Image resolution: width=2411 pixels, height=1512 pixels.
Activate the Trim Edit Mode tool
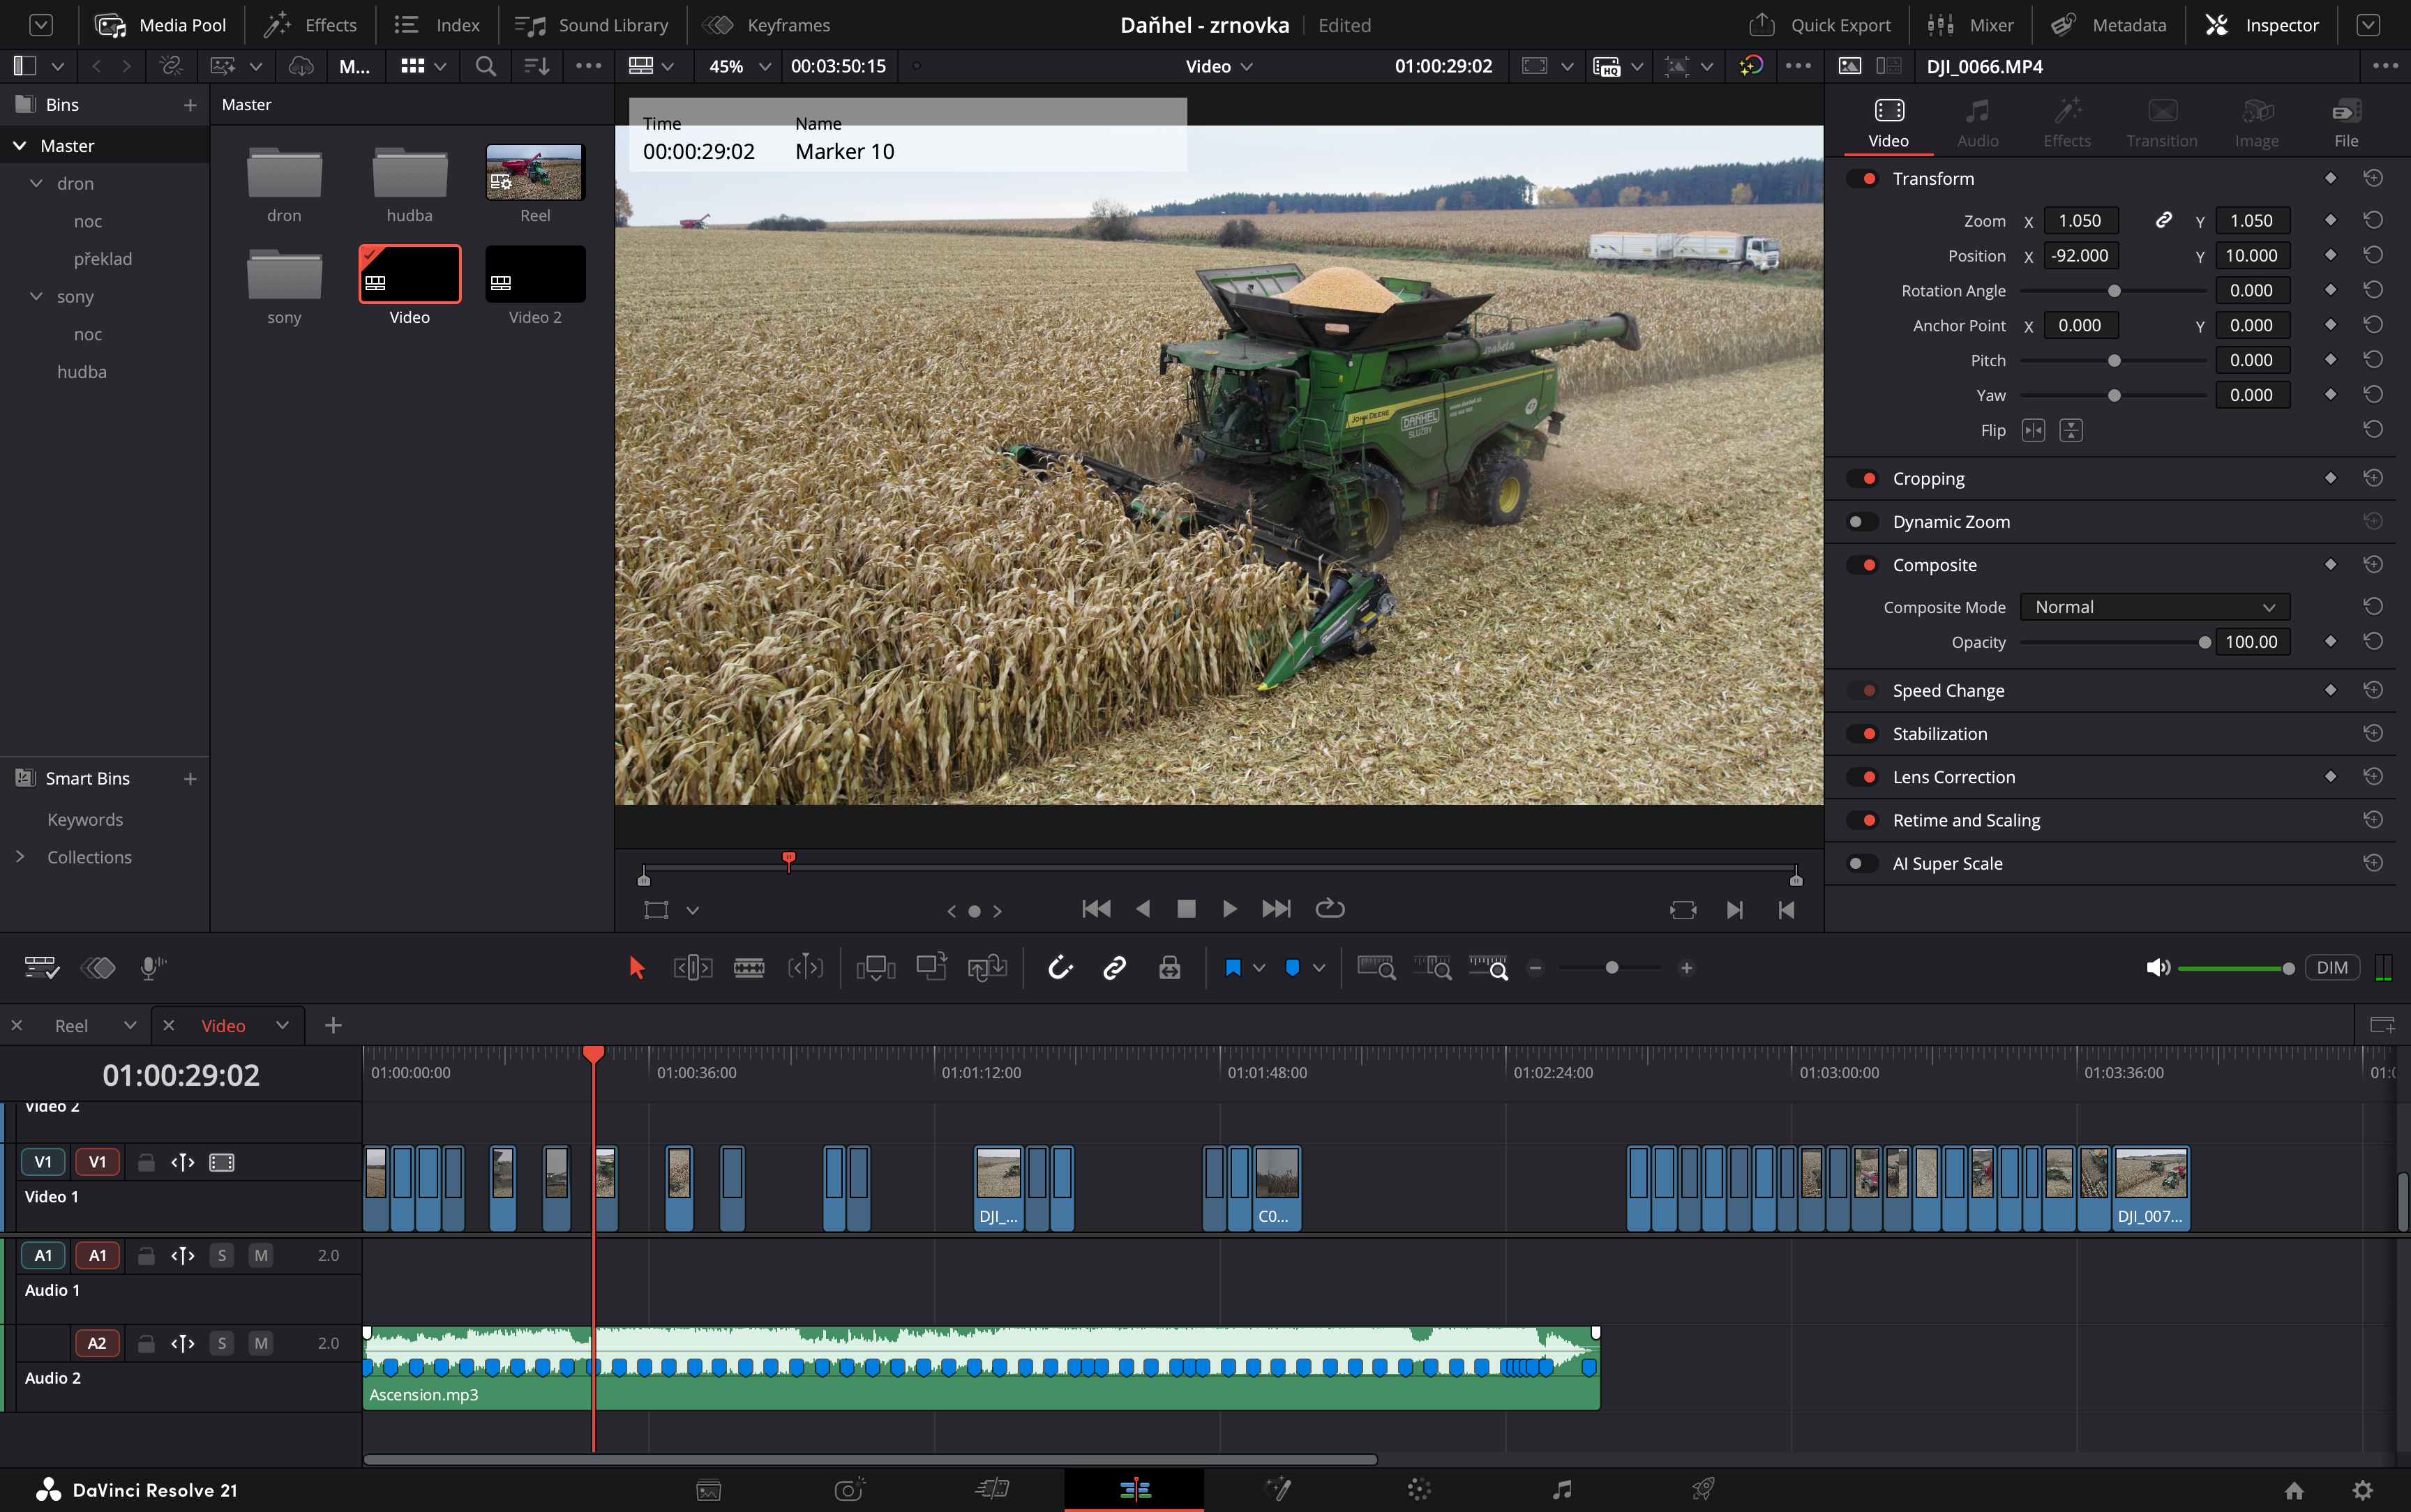[692, 967]
